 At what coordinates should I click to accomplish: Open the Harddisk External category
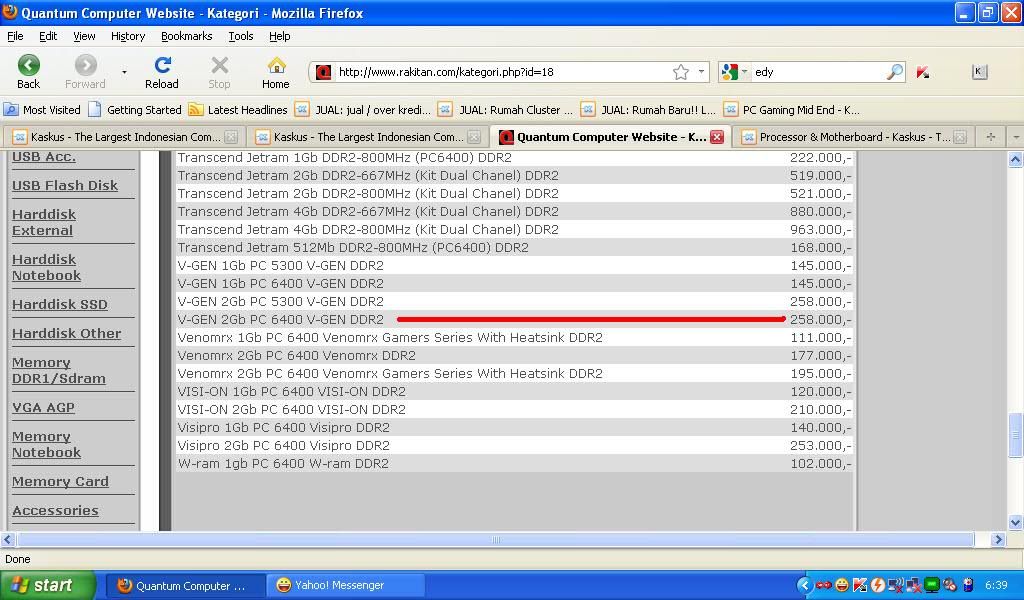(x=44, y=223)
